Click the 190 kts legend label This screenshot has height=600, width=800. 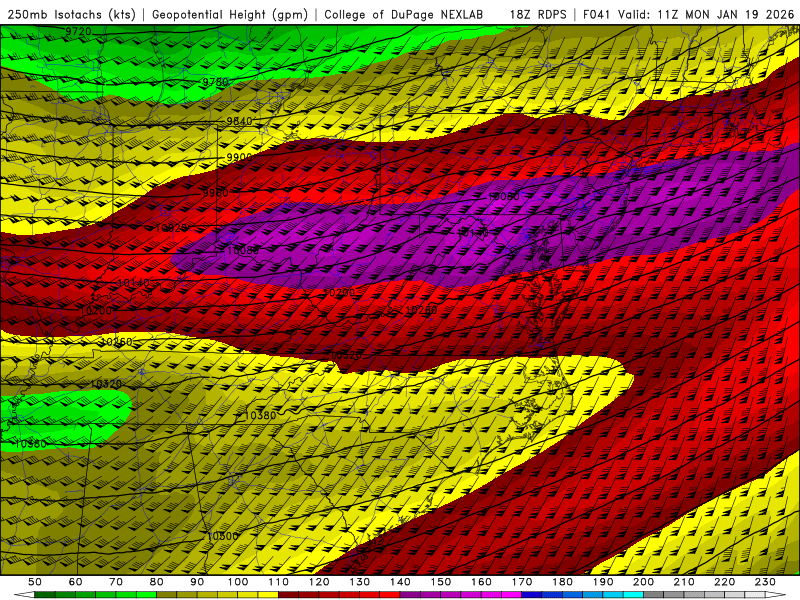[x=603, y=582]
